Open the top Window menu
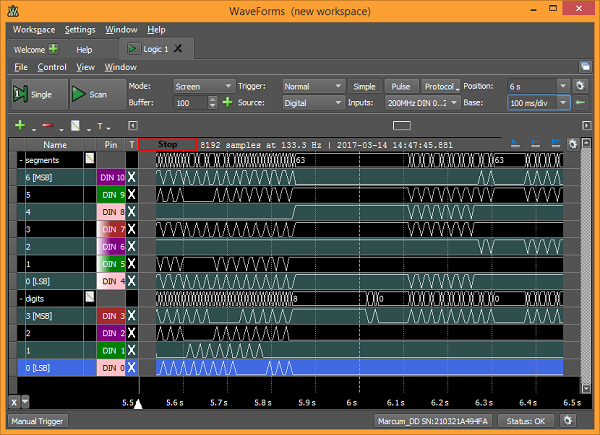Image resolution: width=600 pixels, height=435 pixels. (x=121, y=29)
